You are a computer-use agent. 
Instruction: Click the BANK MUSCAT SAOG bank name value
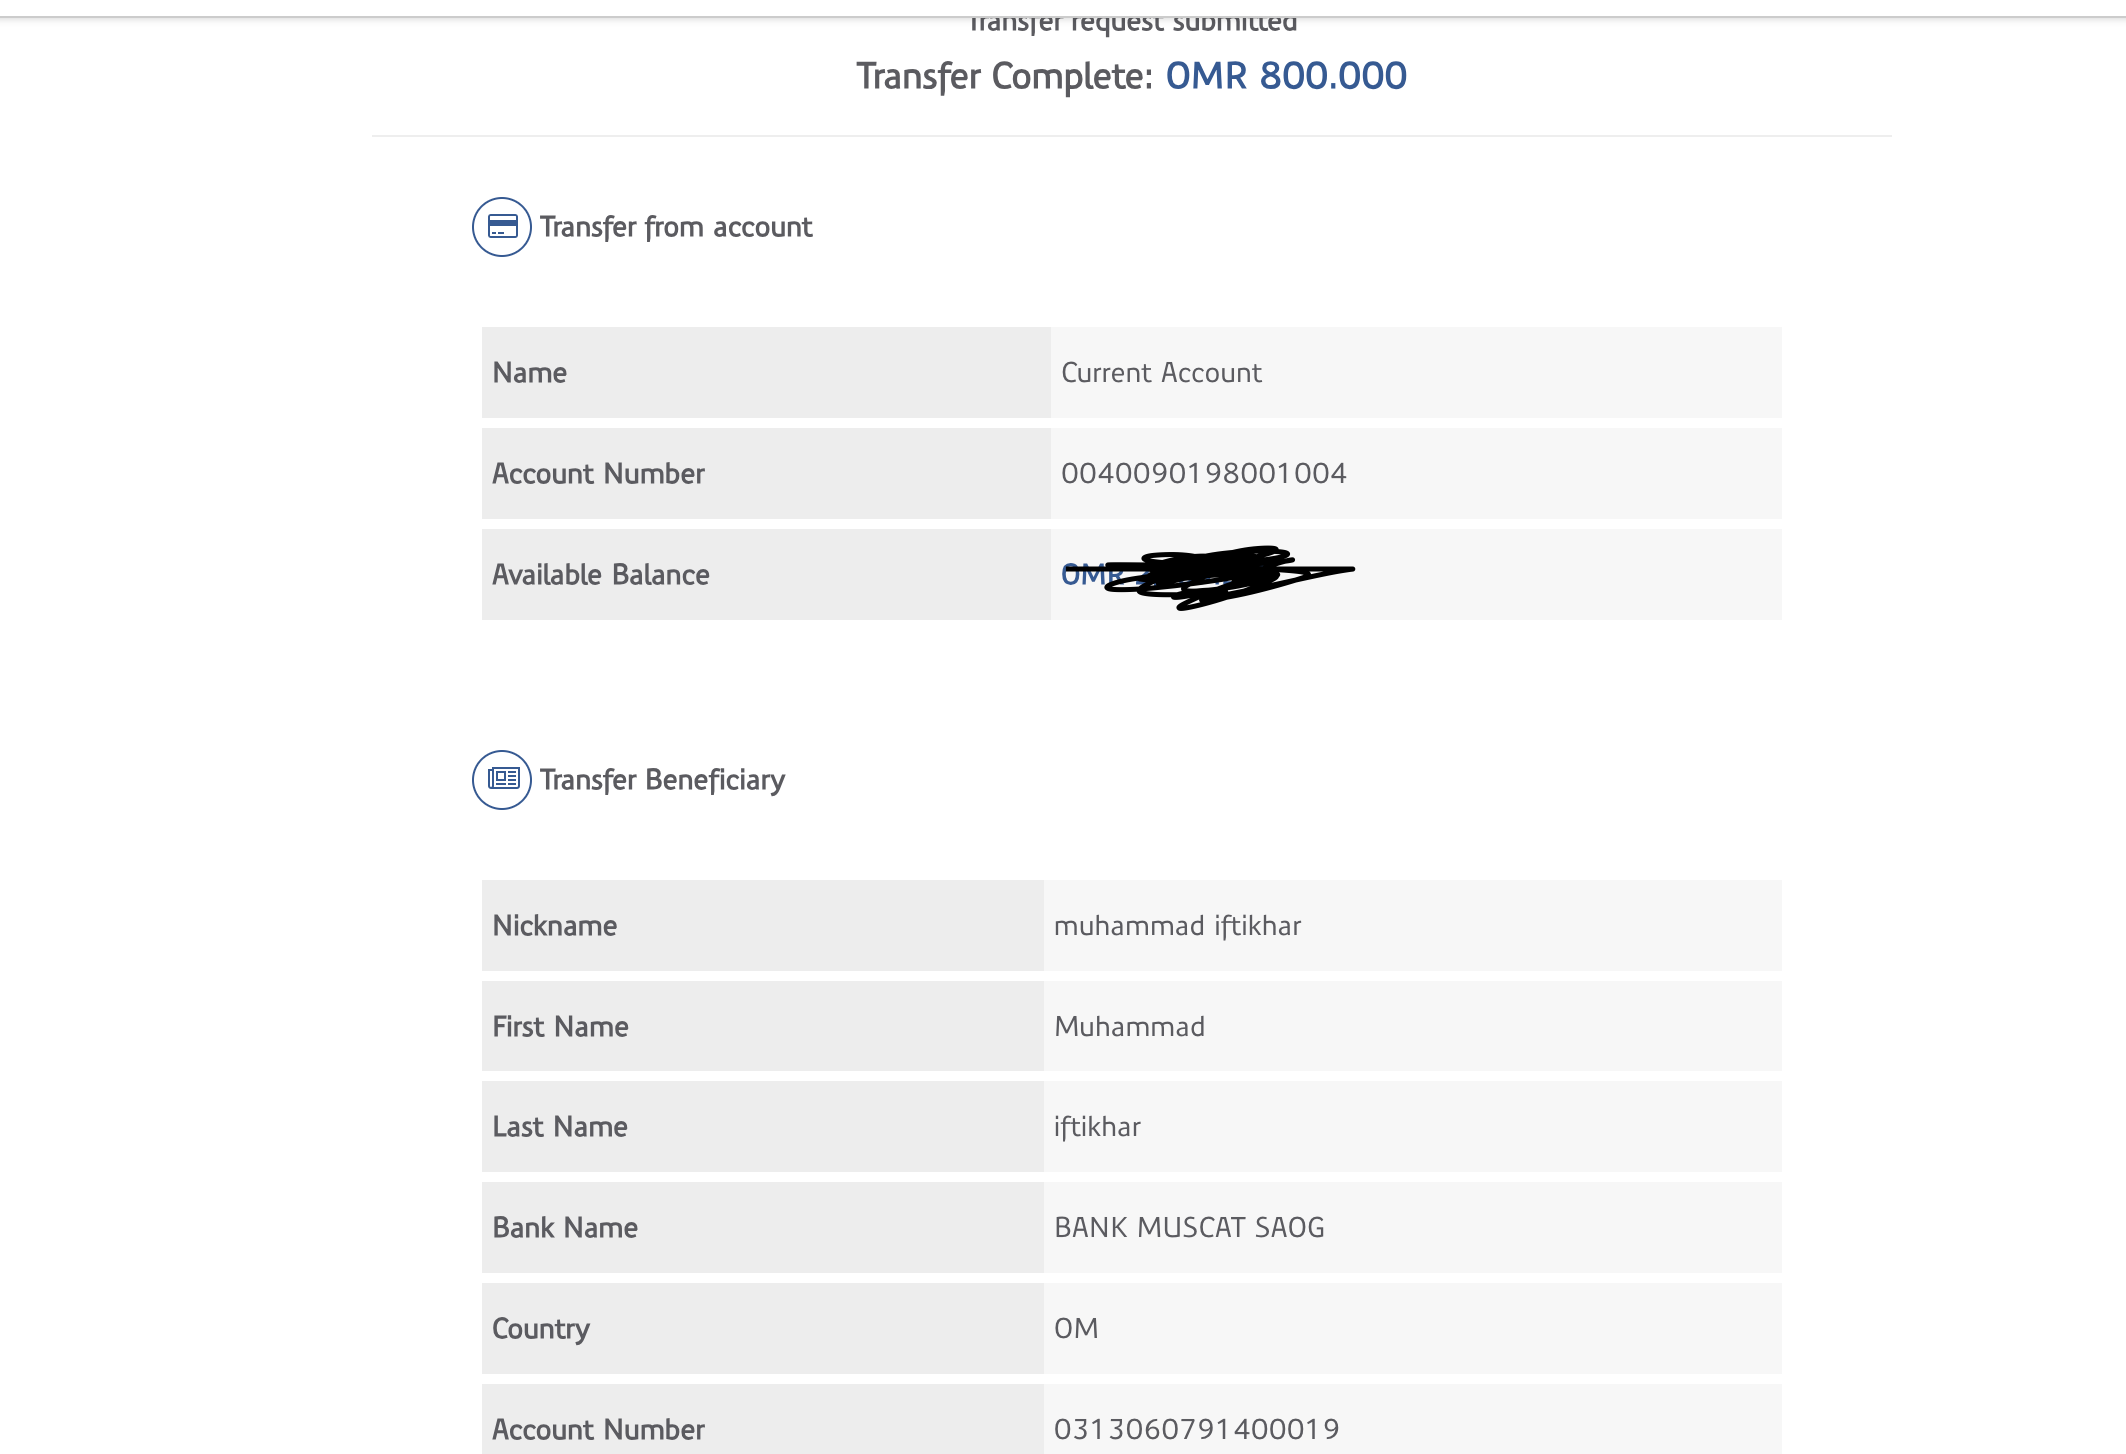pyautogui.click(x=1189, y=1228)
